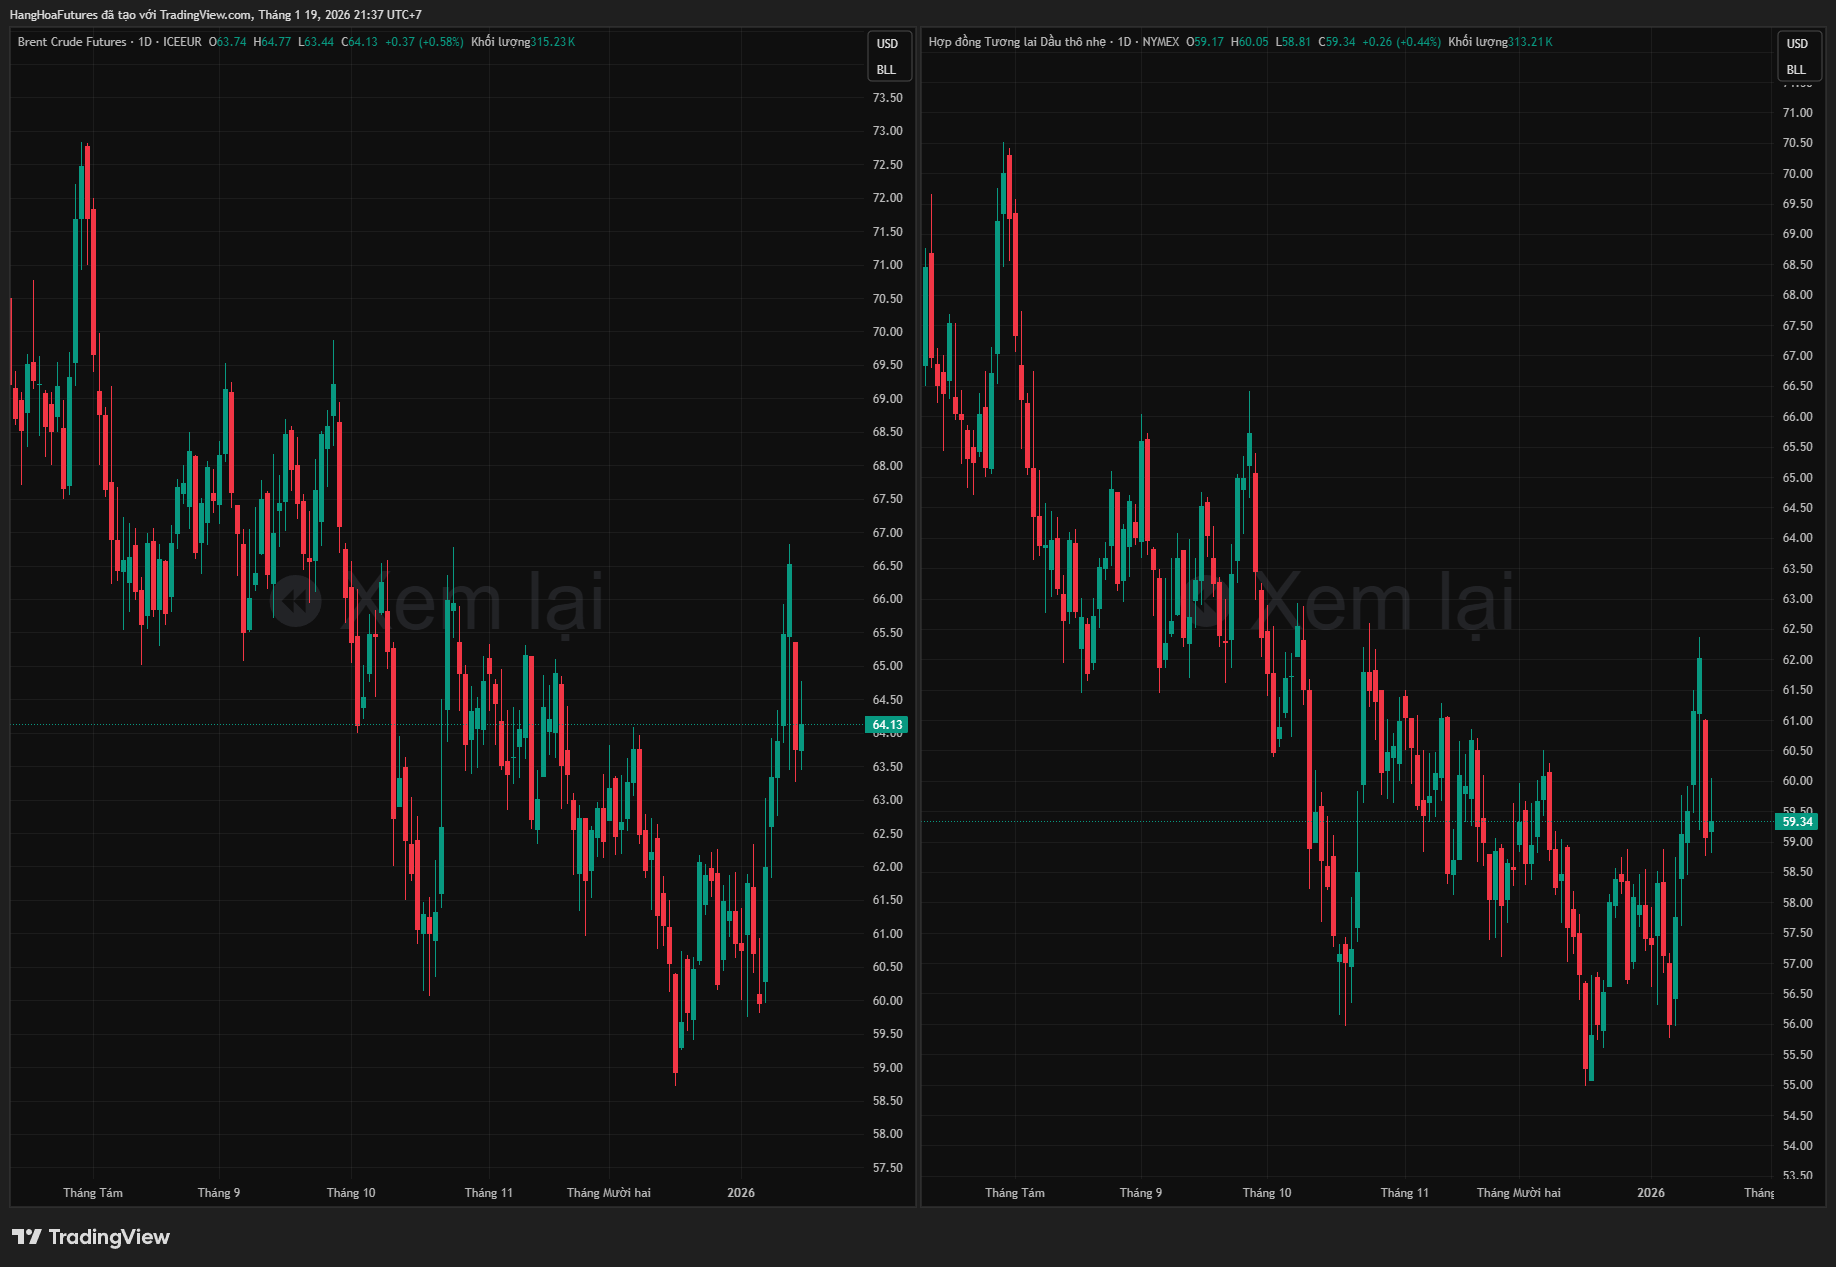Click Brent chart 'Khối lượng' volume value
This screenshot has height=1267, width=1836.
[x=552, y=42]
